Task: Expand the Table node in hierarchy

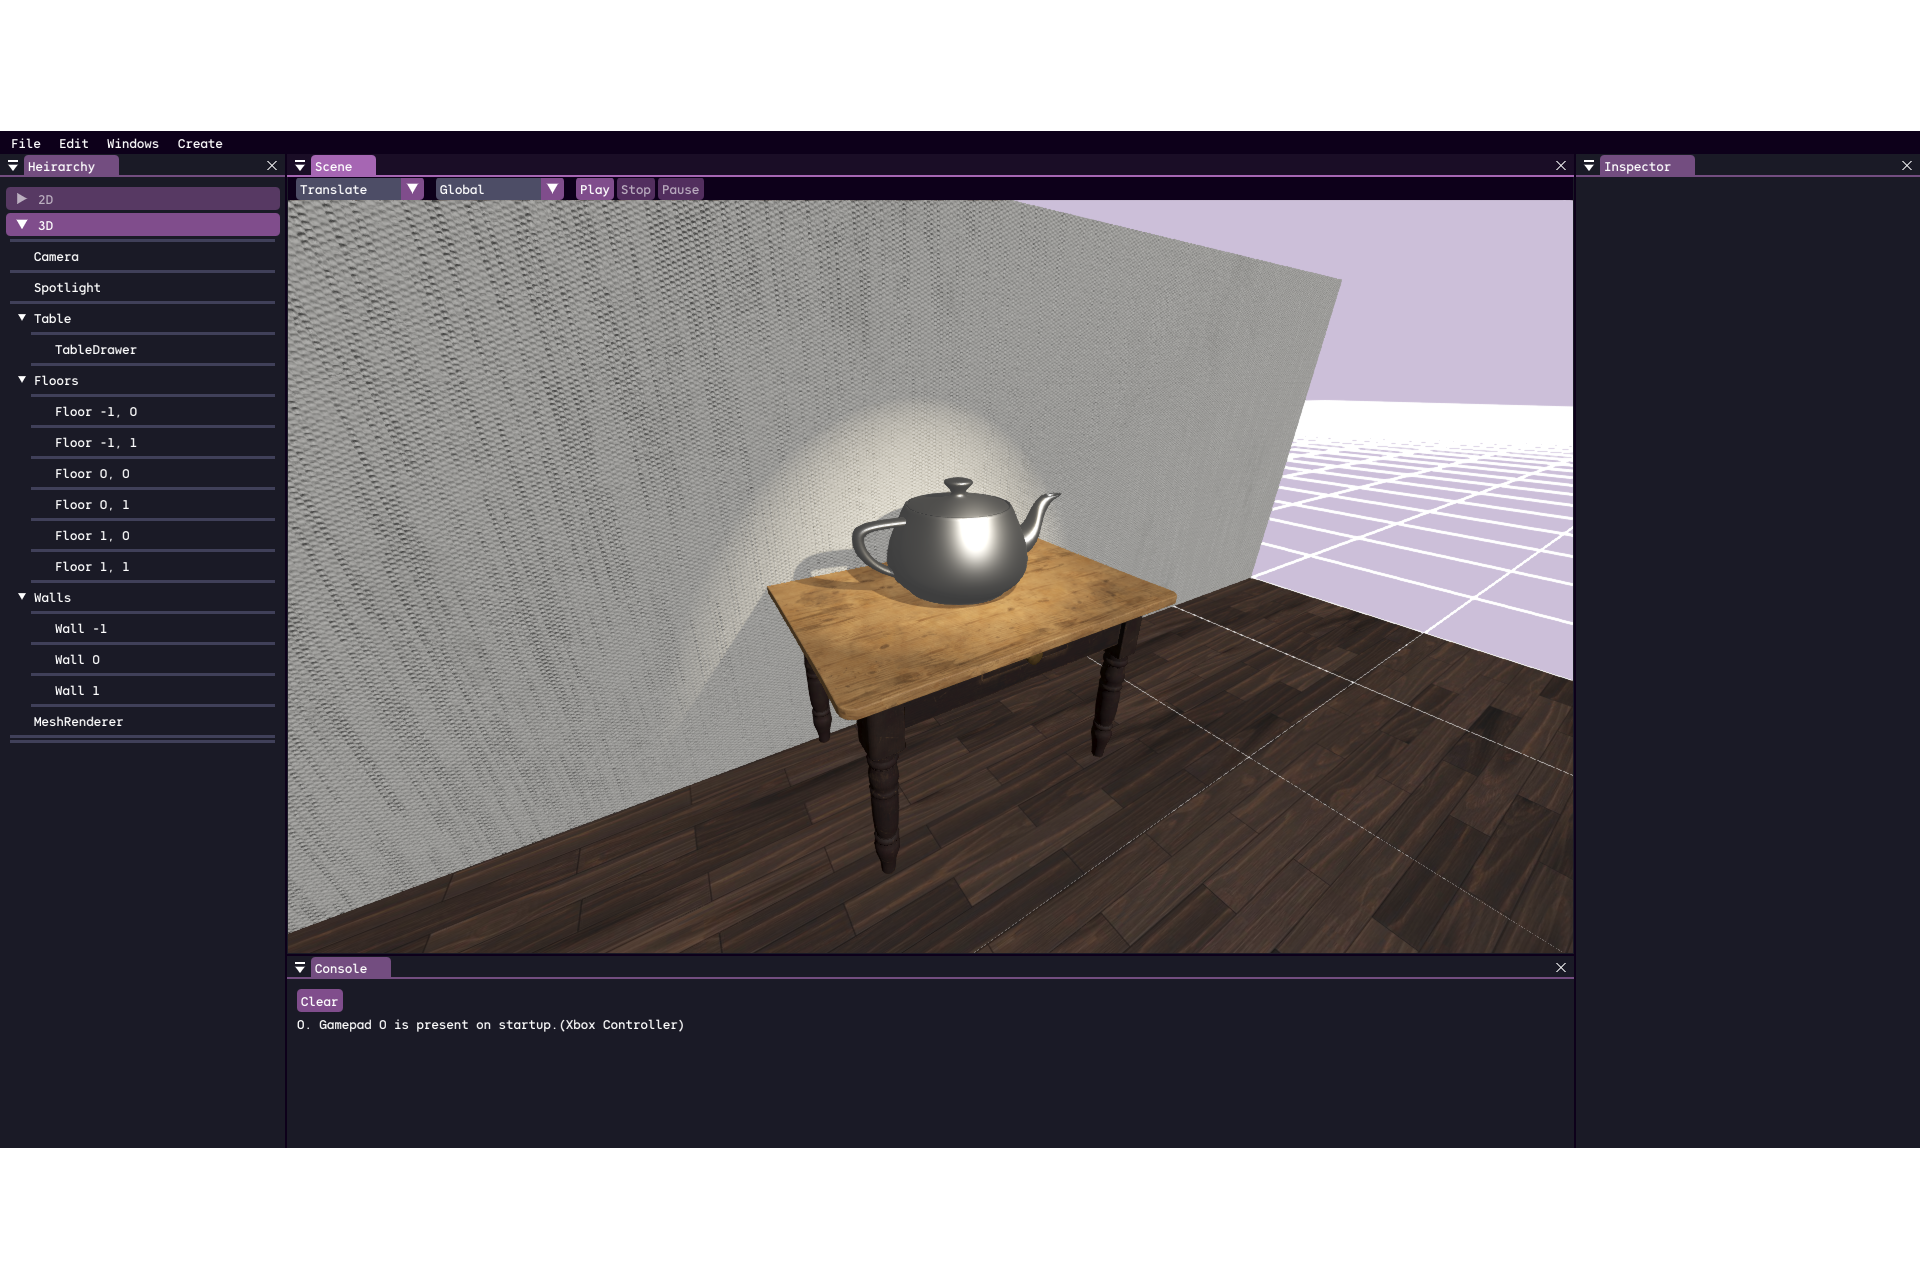Action: [20, 317]
